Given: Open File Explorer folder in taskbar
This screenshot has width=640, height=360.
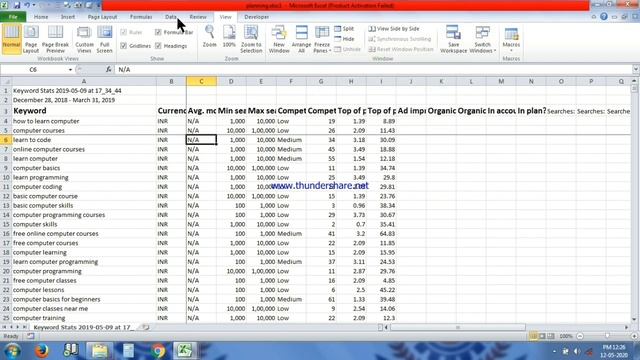Looking at the screenshot, I should tap(99, 351).
